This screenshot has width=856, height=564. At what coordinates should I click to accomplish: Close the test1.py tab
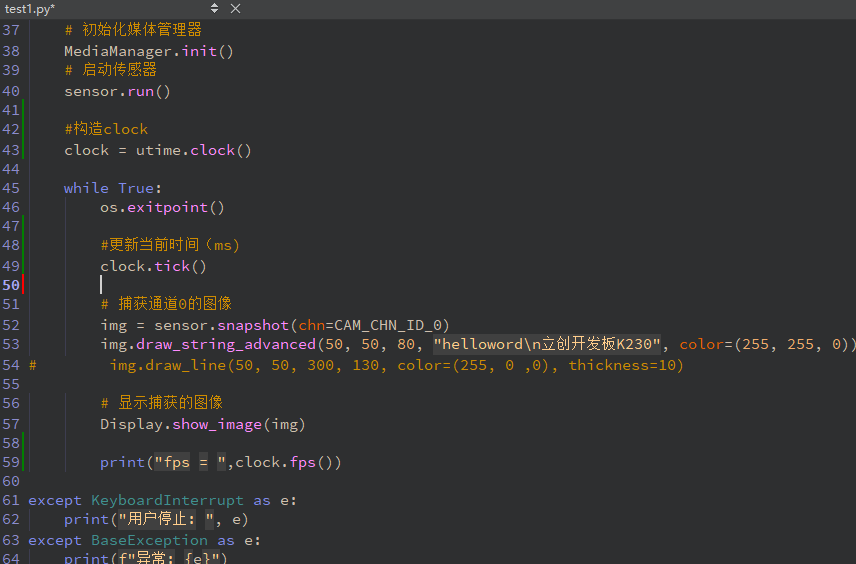(x=235, y=8)
